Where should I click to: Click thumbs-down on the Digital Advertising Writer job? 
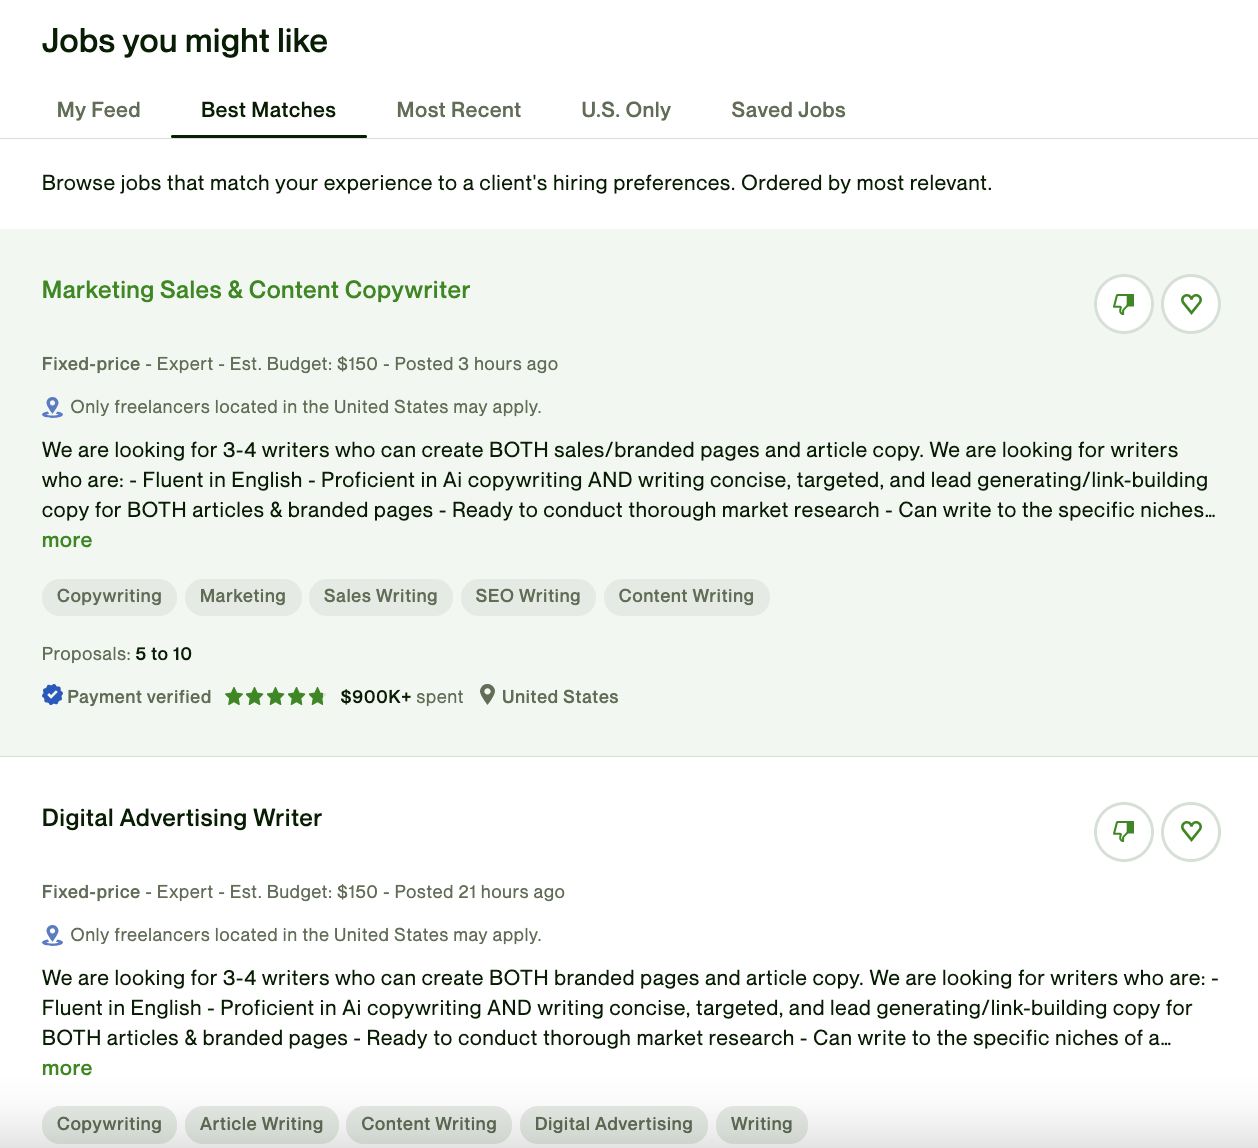click(1123, 831)
